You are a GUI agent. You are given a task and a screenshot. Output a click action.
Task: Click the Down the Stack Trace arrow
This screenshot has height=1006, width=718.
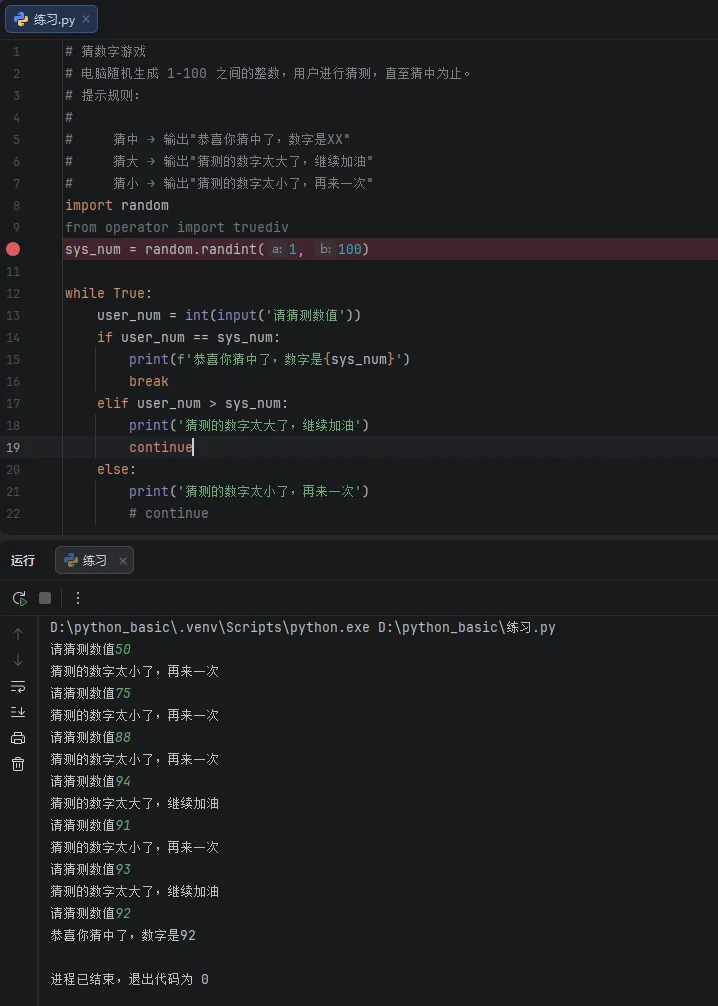tap(18, 660)
